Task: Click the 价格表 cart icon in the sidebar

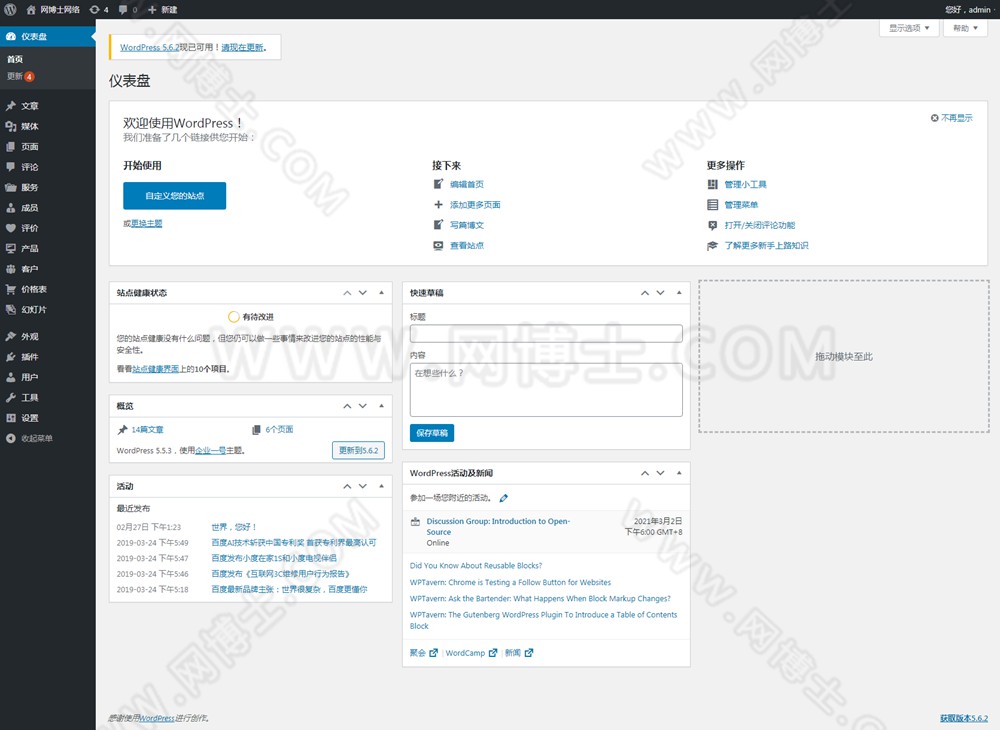Action: [11, 289]
